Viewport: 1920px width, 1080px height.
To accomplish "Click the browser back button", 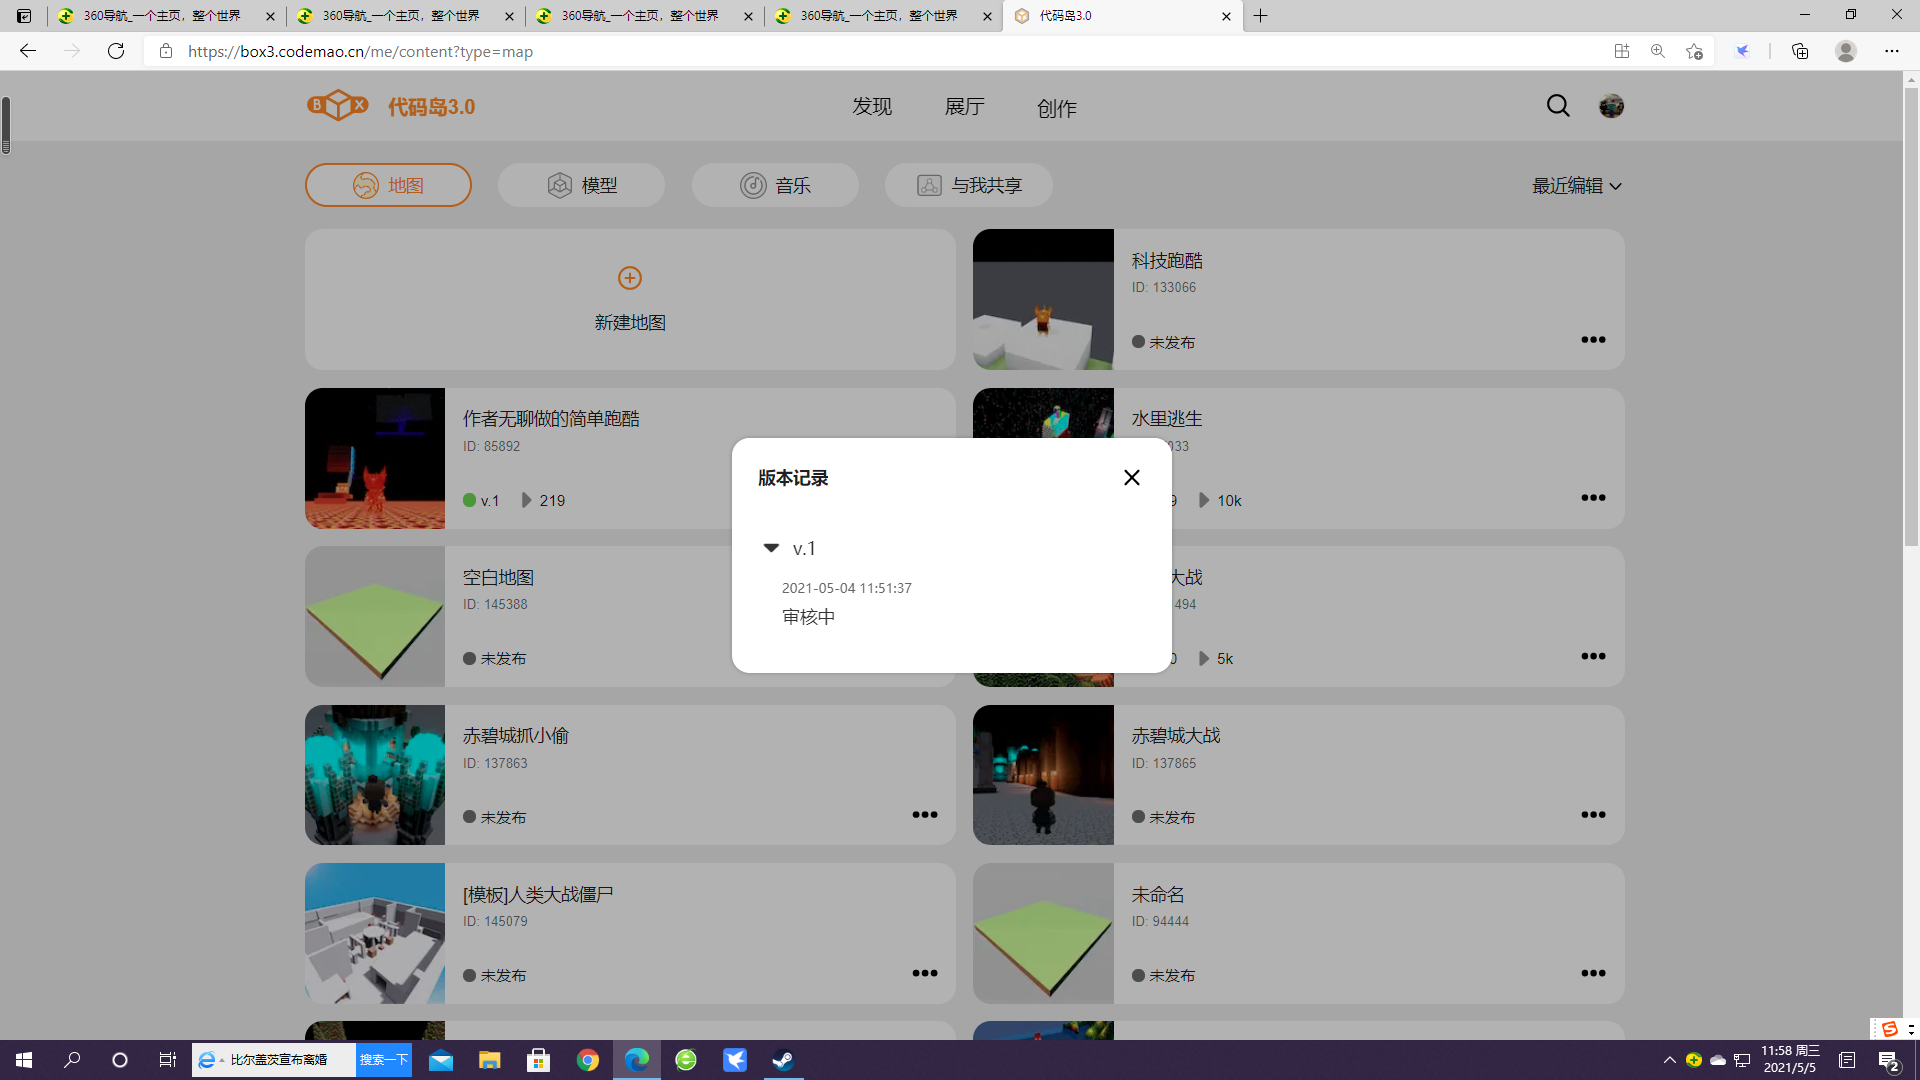I will pyautogui.click(x=28, y=51).
